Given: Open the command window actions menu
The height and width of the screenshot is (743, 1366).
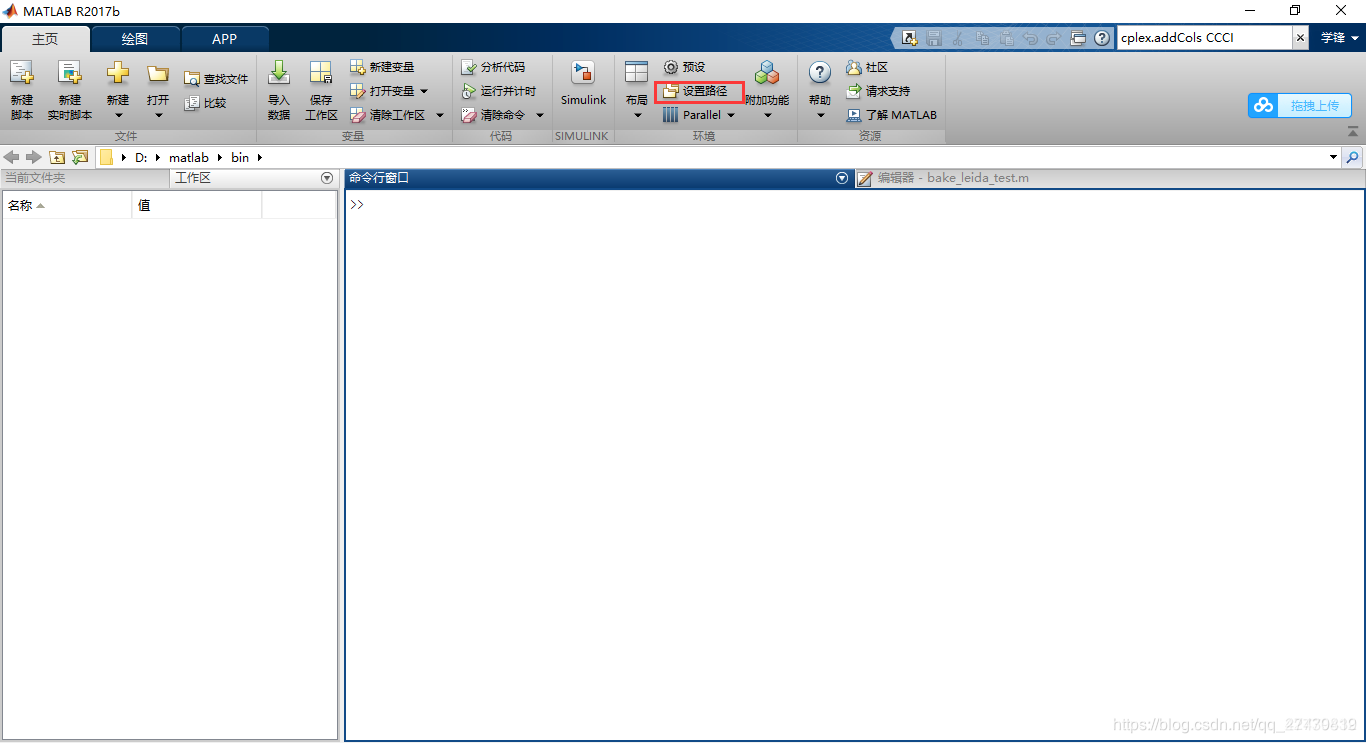Looking at the screenshot, I should coord(842,178).
